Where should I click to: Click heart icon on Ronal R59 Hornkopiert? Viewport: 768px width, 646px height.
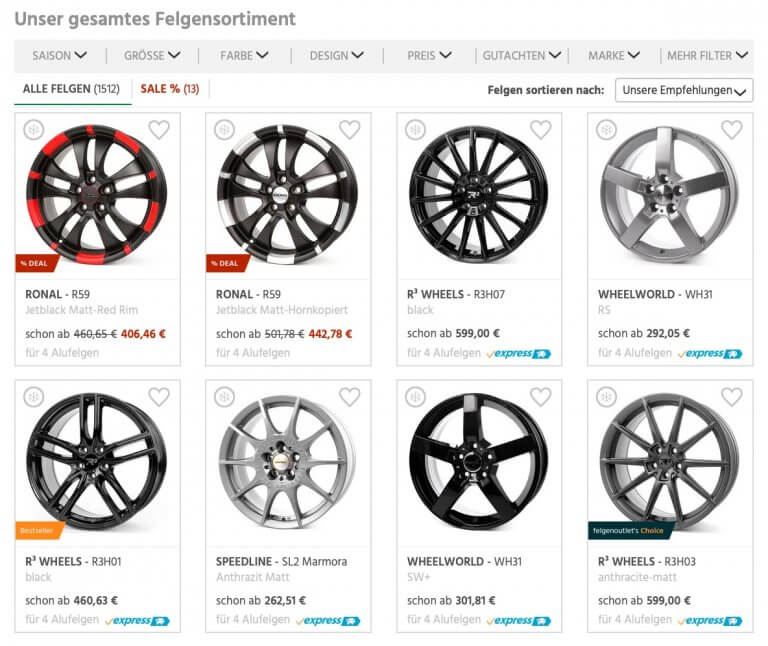[x=349, y=129]
